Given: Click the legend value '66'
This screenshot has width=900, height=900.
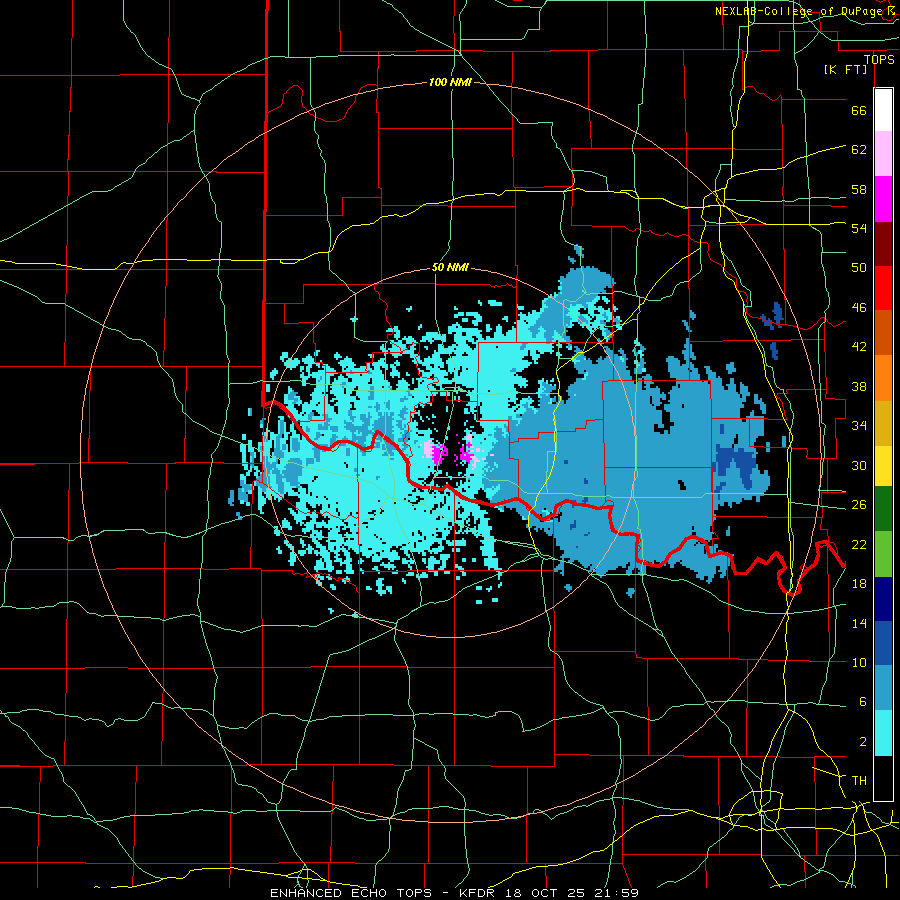Looking at the screenshot, I should [859, 110].
